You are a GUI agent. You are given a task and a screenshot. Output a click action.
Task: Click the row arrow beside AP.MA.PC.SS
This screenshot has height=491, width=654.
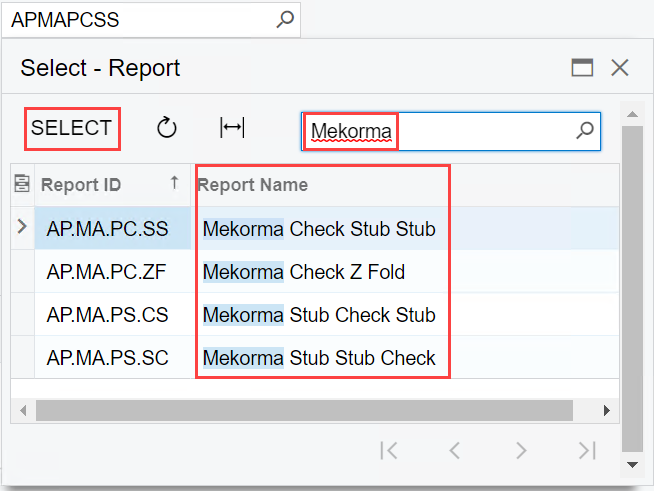22,228
